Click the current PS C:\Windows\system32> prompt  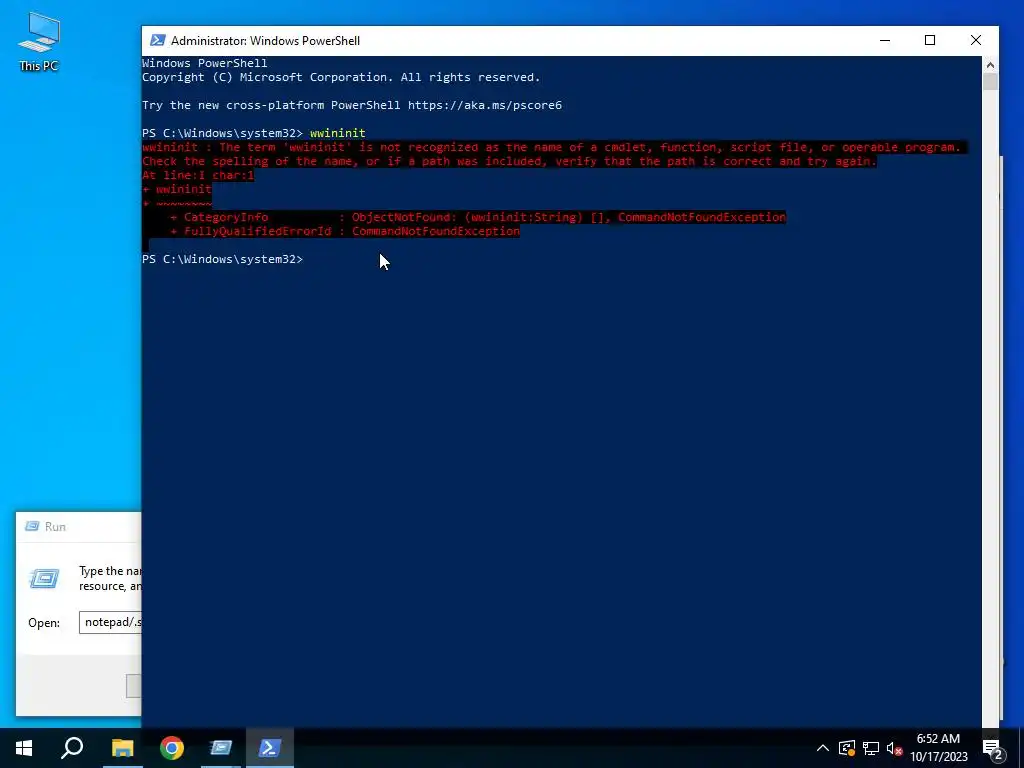point(223,259)
